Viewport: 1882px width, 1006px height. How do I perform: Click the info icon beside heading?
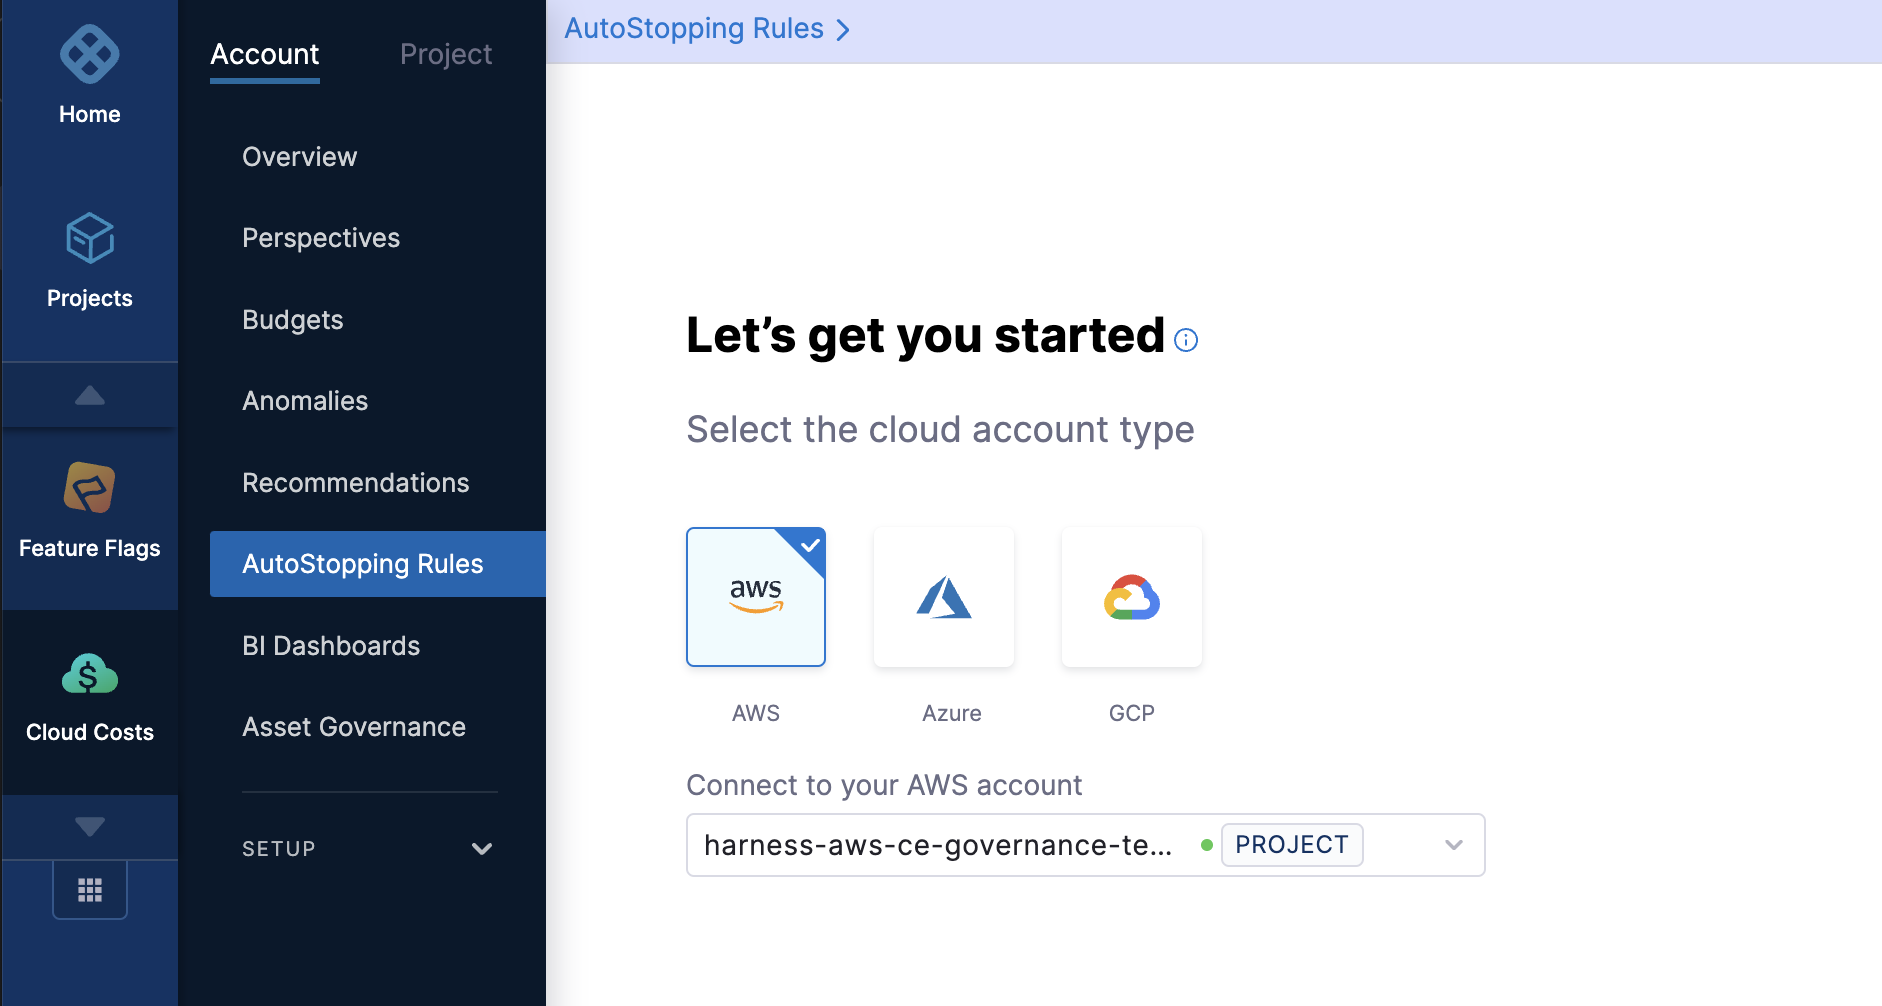pos(1186,340)
